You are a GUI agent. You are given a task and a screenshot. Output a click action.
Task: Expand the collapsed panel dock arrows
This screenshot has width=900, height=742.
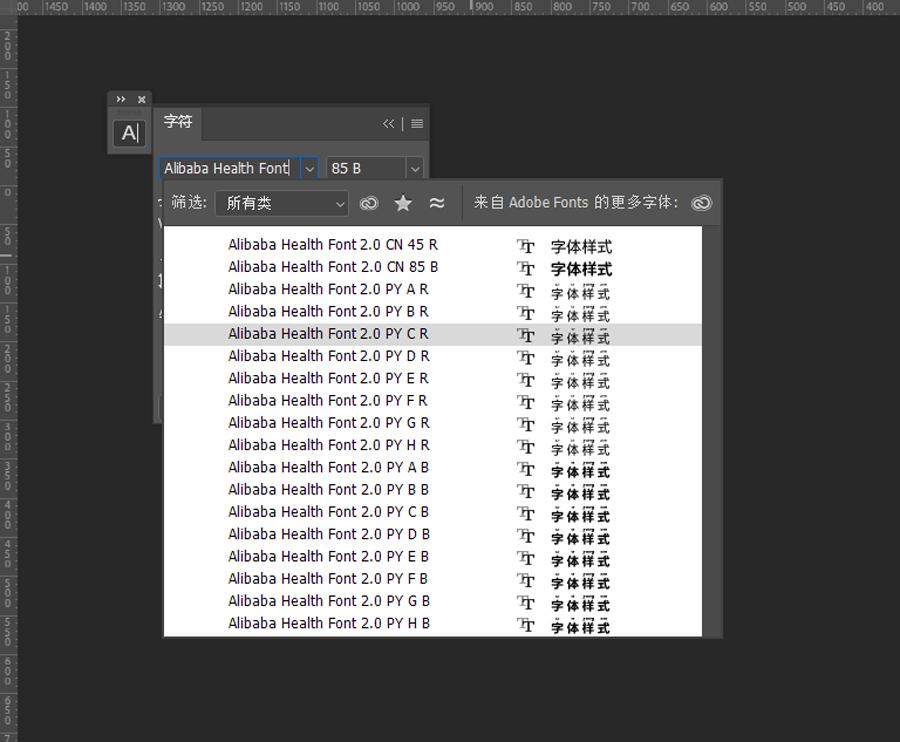[x=121, y=99]
